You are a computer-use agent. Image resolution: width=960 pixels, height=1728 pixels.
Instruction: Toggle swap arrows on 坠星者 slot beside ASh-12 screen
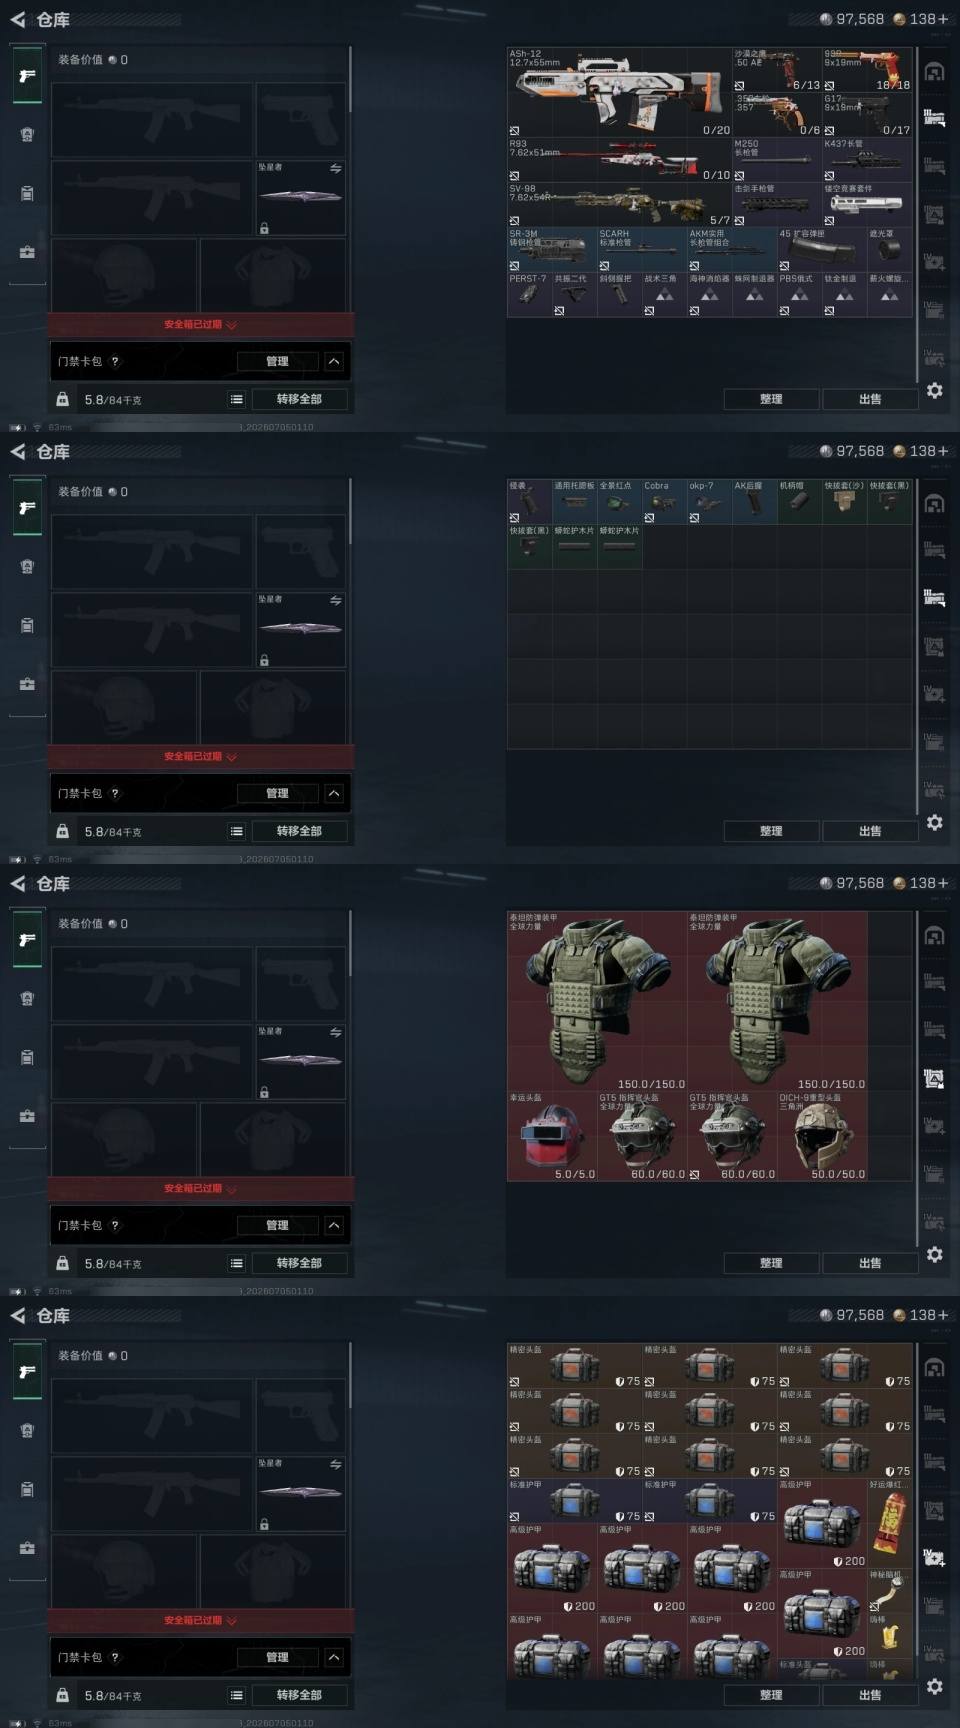coord(335,169)
